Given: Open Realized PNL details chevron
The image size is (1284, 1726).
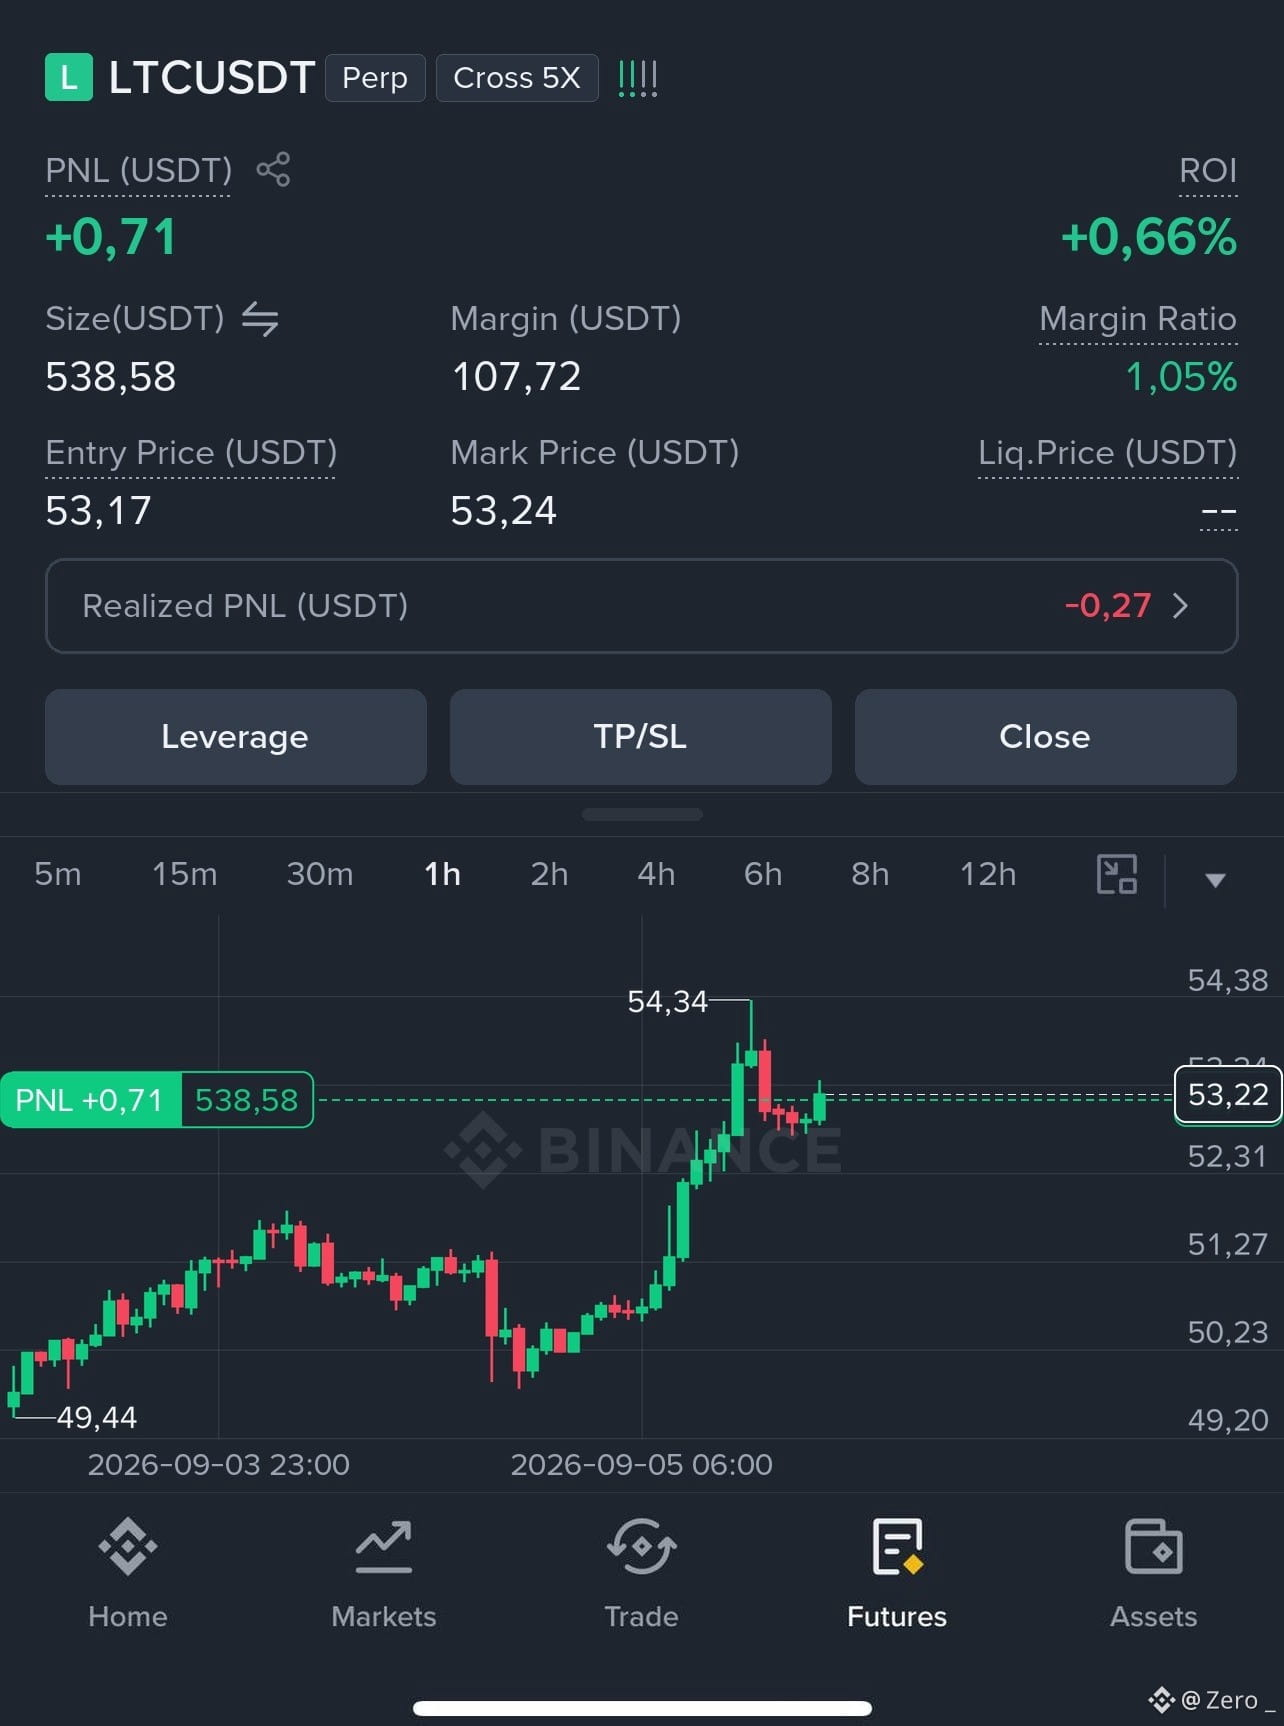Looking at the screenshot, I should [1180, 606].
